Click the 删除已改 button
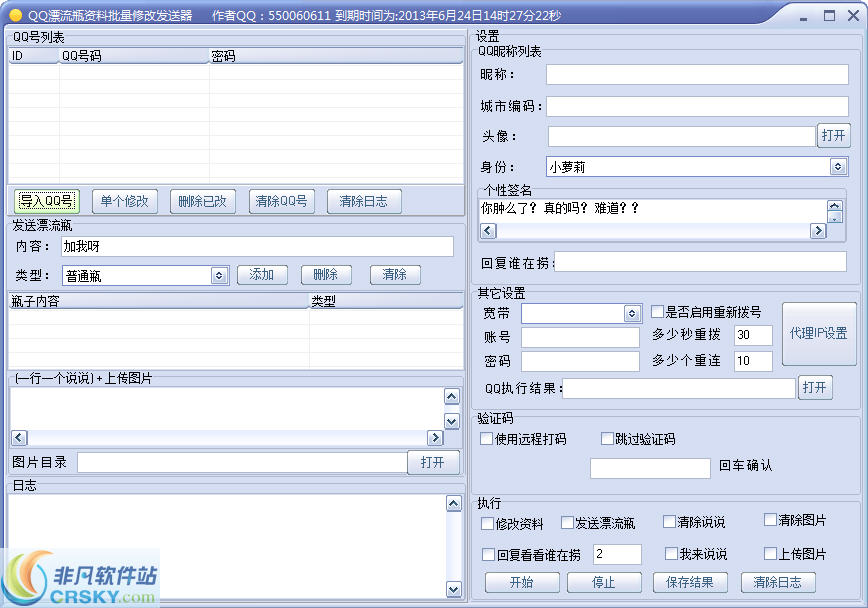The width and height of the screenshot is (868, 608). (x=203, y=201)
